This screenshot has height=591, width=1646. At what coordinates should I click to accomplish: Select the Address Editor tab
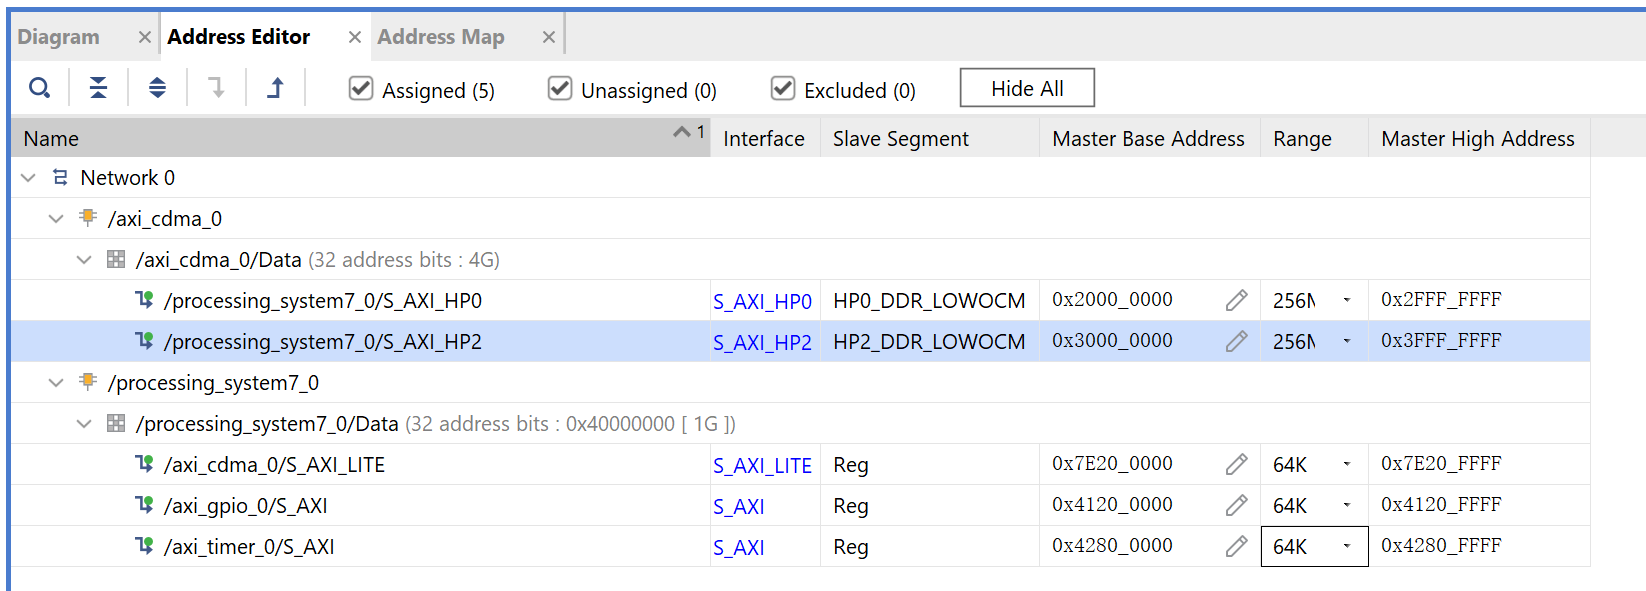[239, 37]
